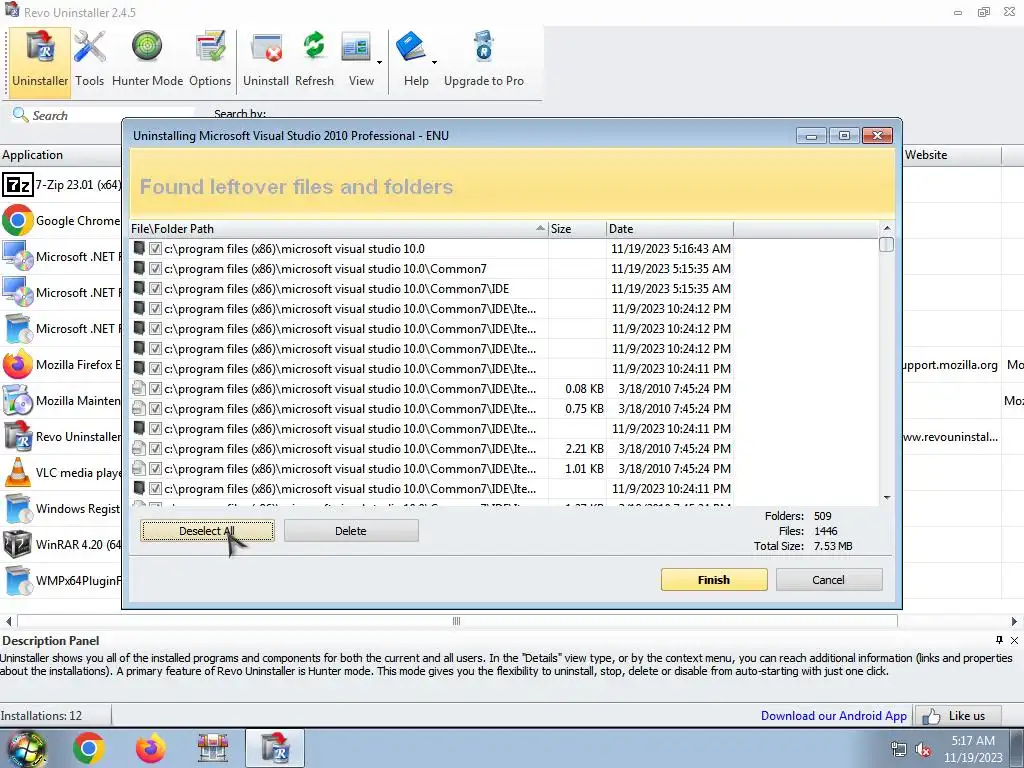Viewport: 1024px width, 768px height.
Task: Uncheck checkbox of last fully visible row
Action: click(155, 488)
